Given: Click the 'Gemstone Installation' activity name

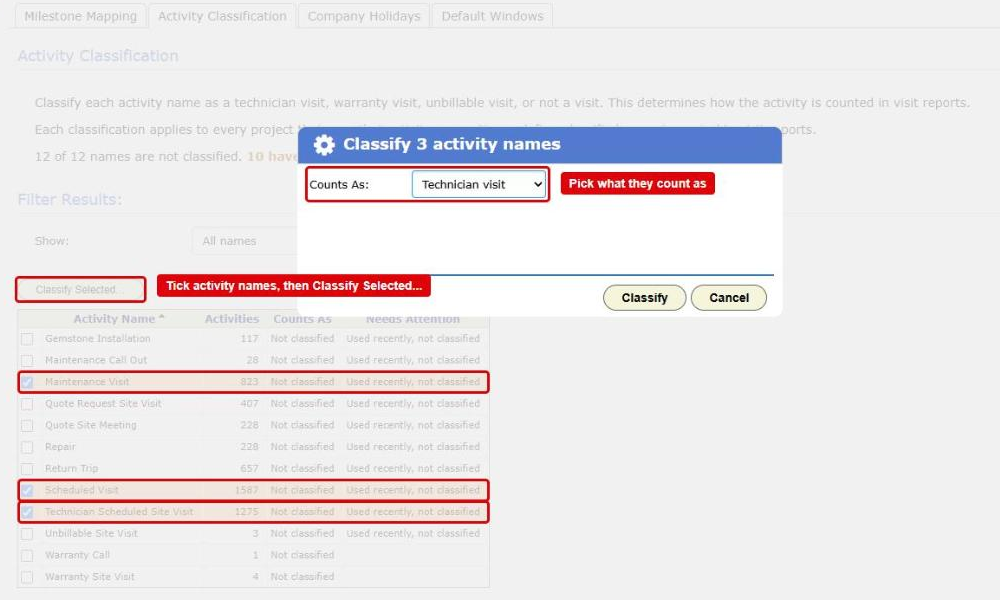Looking at the screenshot, I should [98, 339].
